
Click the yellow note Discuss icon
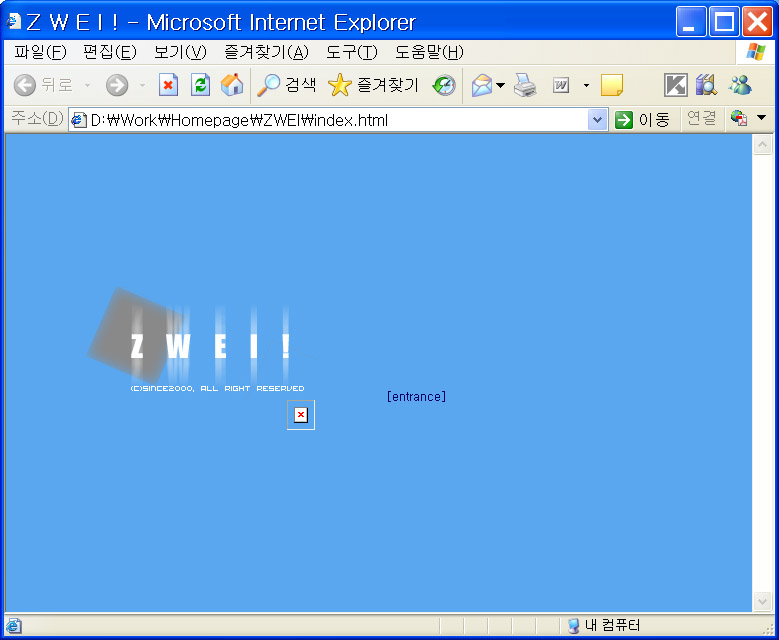tap(612, 85)
